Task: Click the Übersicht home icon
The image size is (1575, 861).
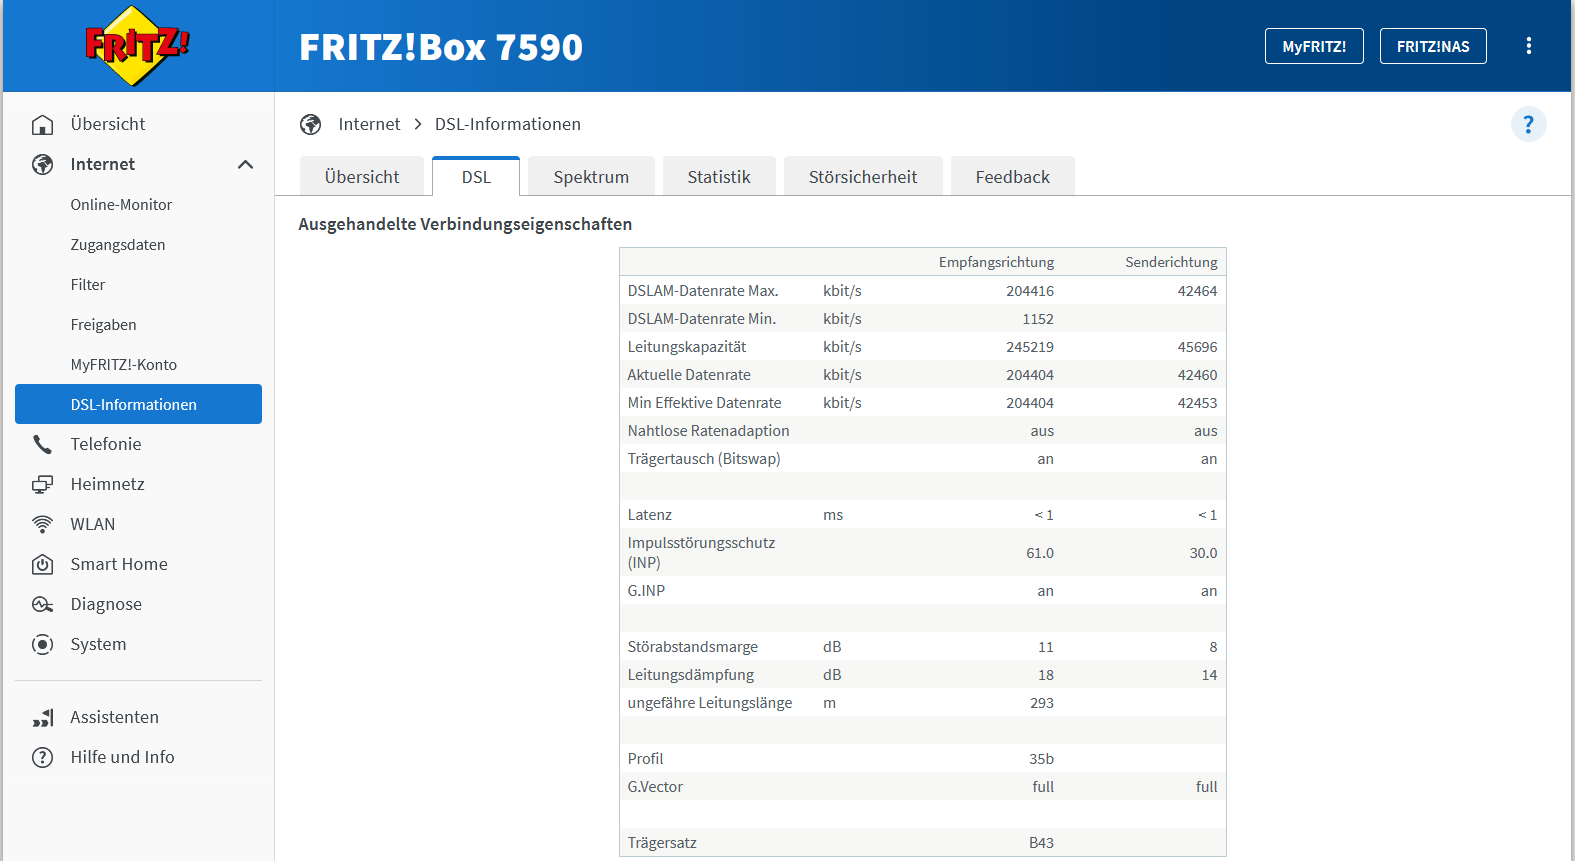Action: pyautogui.click(x=42, y=124)
